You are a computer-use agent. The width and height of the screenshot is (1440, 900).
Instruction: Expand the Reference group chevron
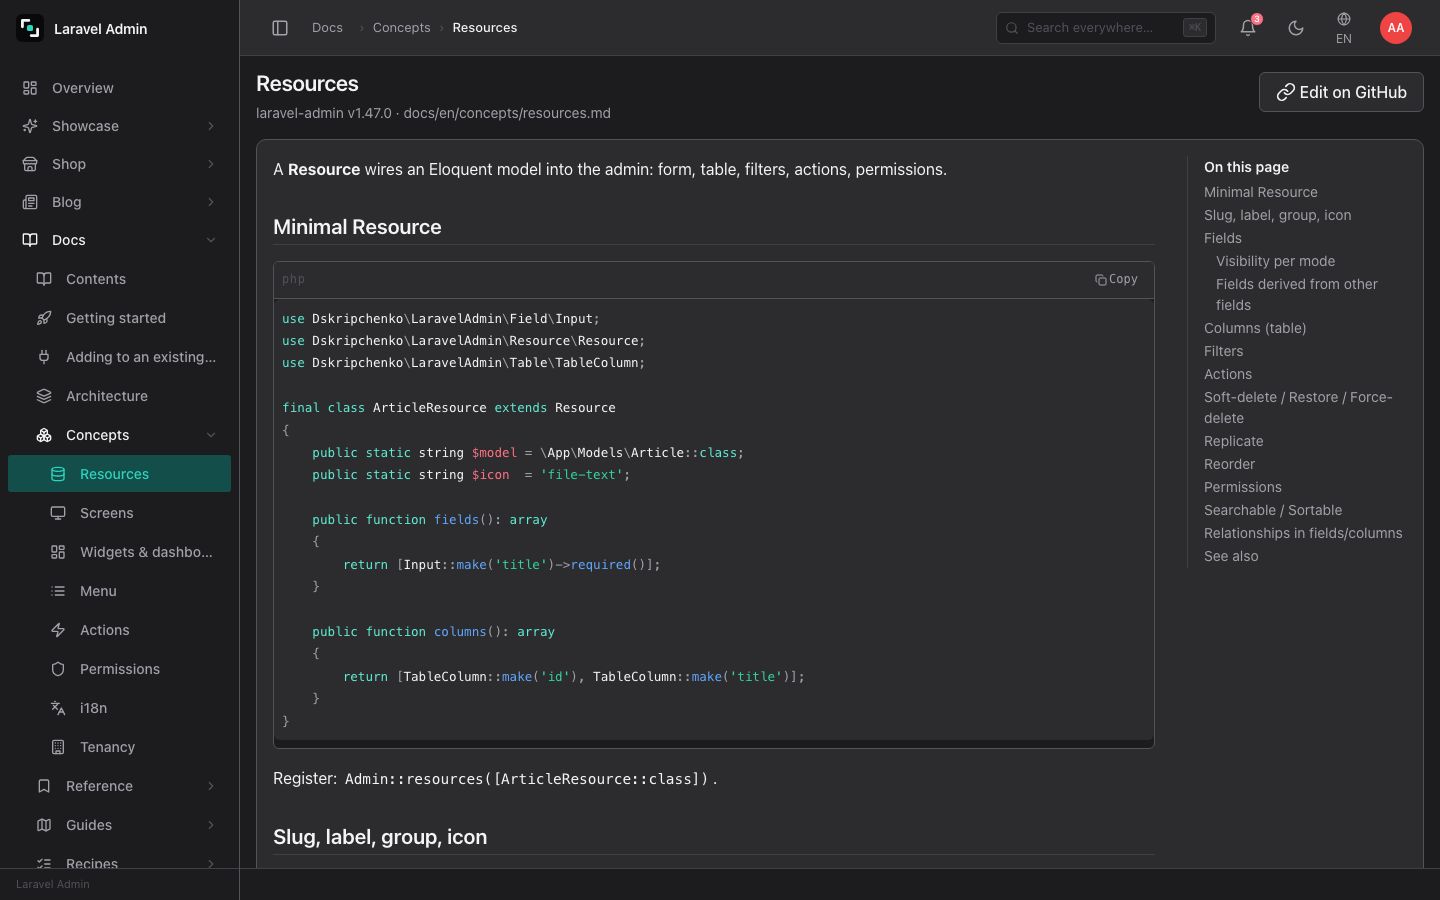[x=211, y=786]
